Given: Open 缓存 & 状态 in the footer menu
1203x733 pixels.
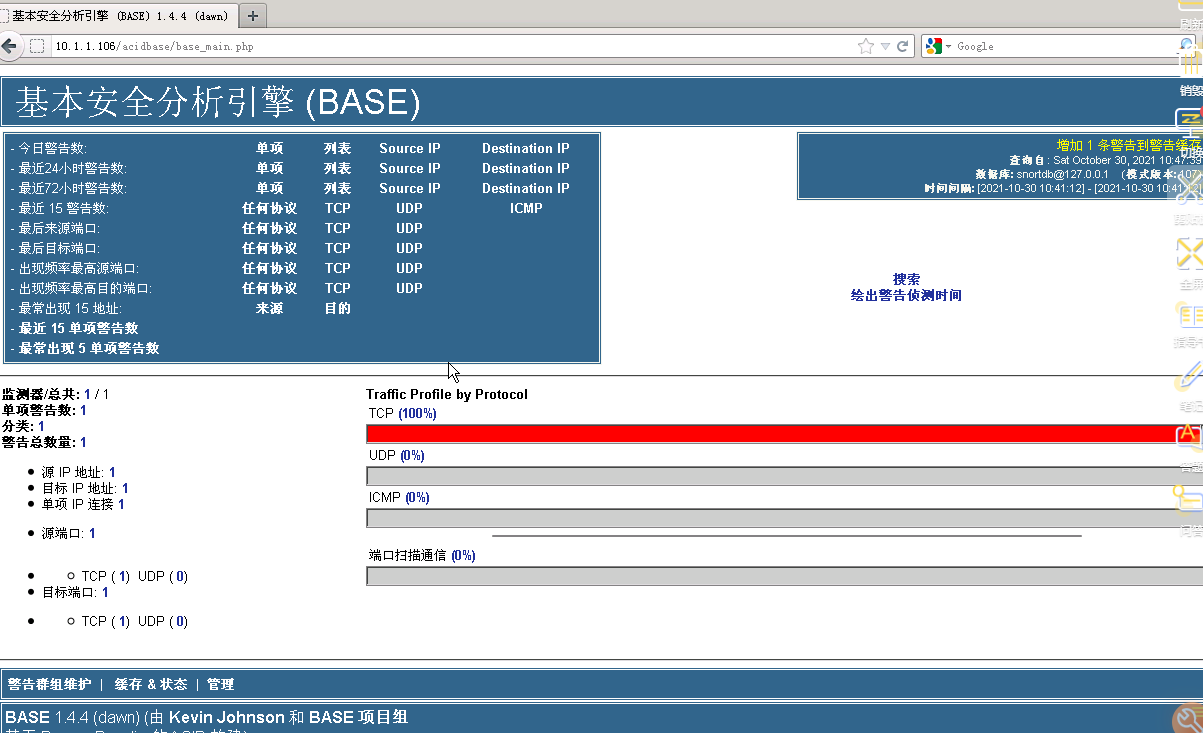Looking at the screenshot, I should [x=151, y=684].
